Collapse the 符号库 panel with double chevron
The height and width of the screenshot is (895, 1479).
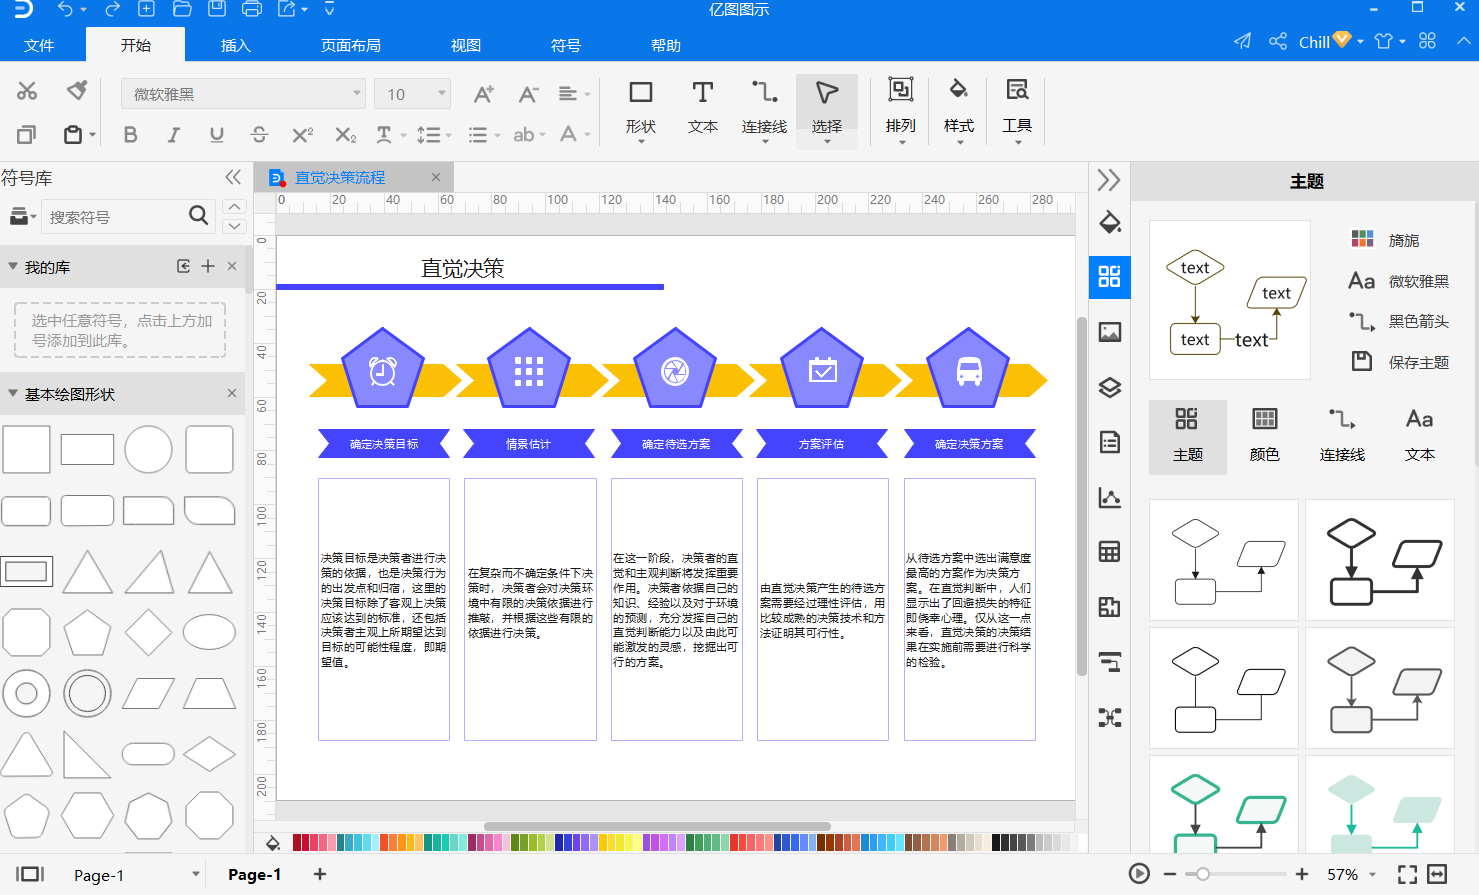(x=233, y=177)
